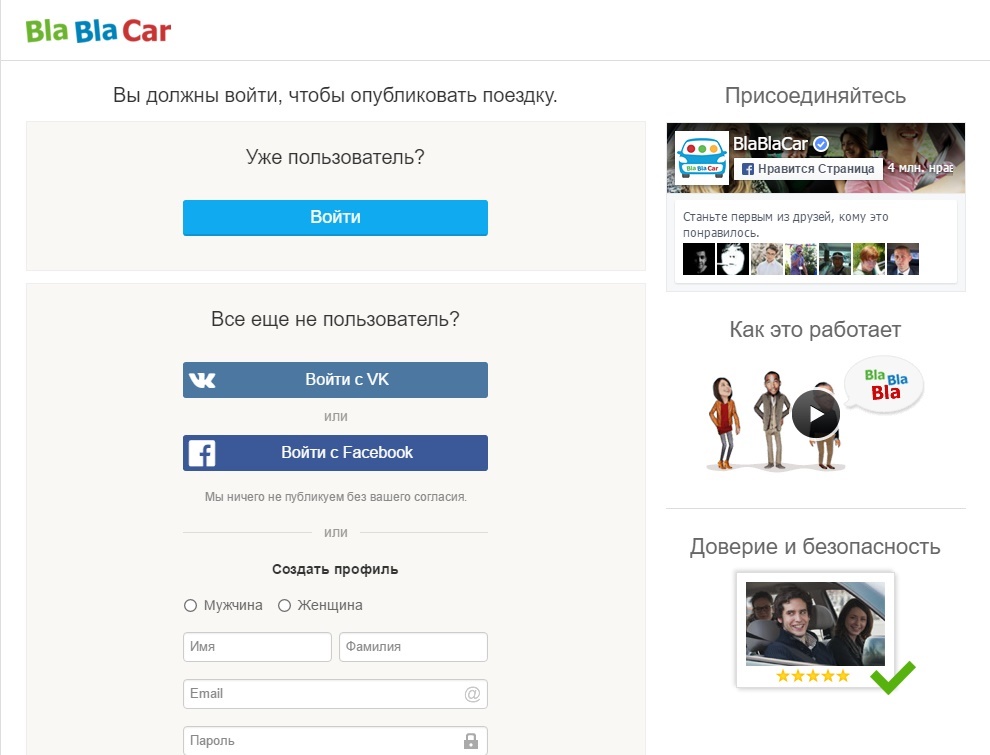Screen dimensions: 990x755
Task: Open the last friend avatar in the Facebook widget
Action: [x=903, y=259]
